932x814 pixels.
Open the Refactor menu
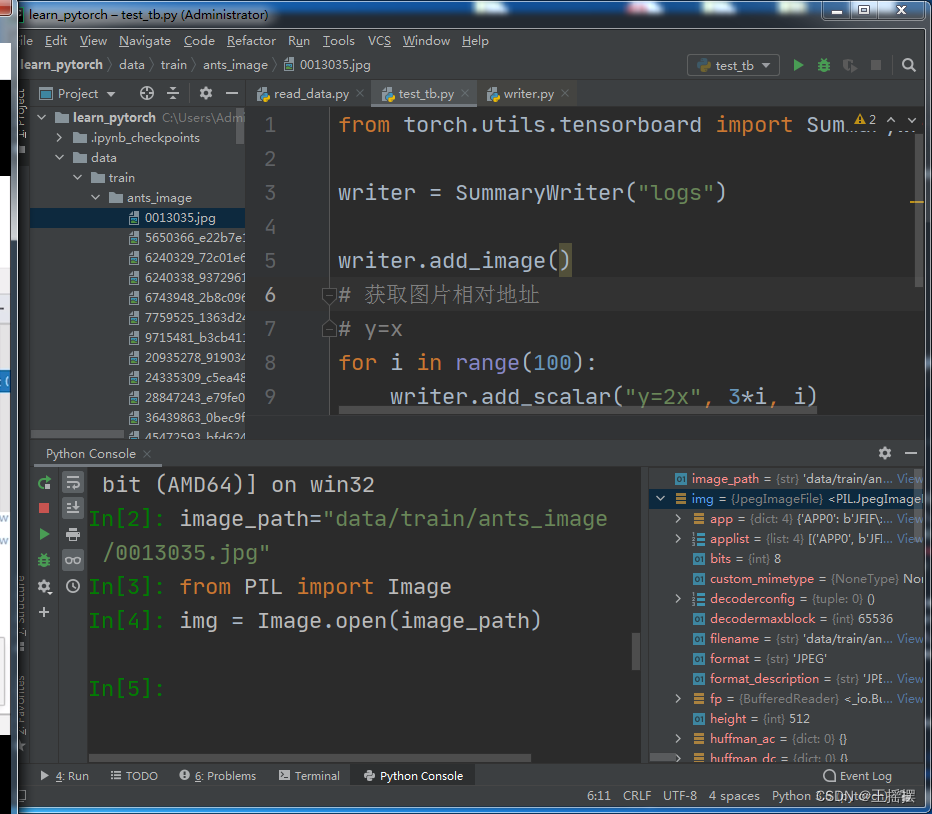(251, 41)
